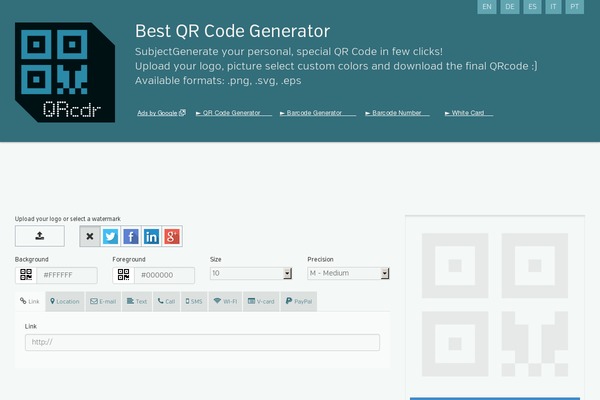This screenshot has width=600, height=400.
Task: Focus the Link http:// input field
Action: click(202, 342)
